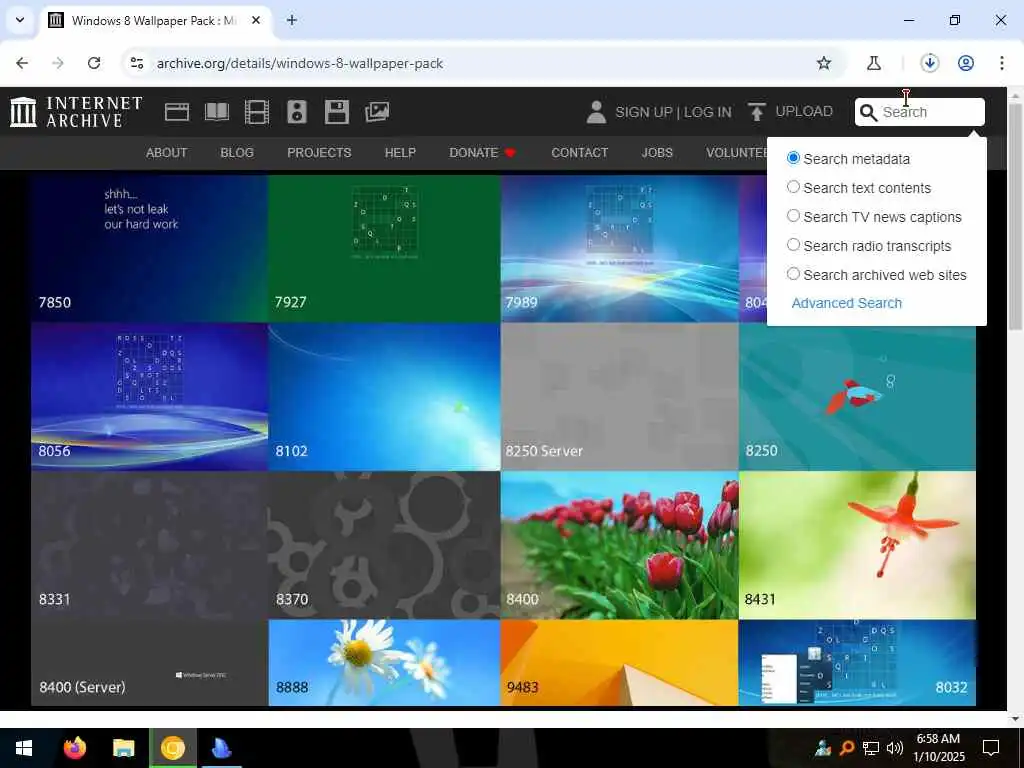Open the 8400 tulips wallpaper thumbnail

coord(620,545)
